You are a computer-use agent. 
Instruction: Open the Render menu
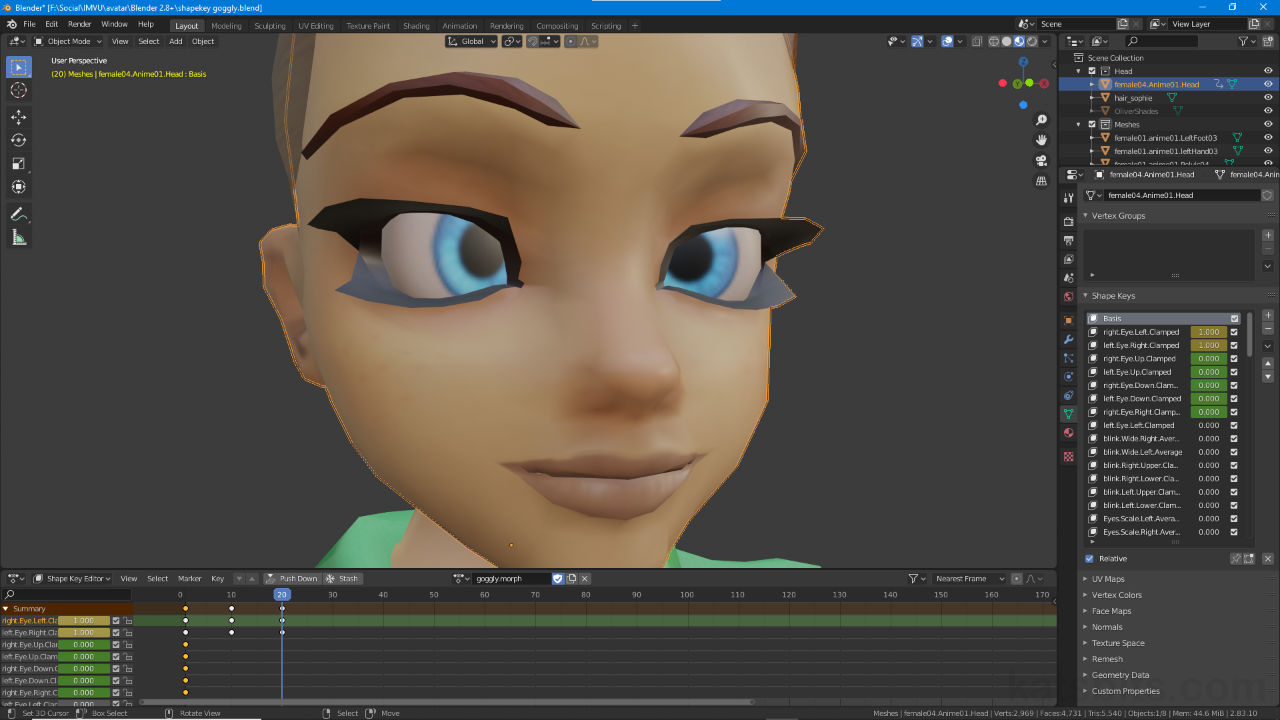click(x=80, y=24)
